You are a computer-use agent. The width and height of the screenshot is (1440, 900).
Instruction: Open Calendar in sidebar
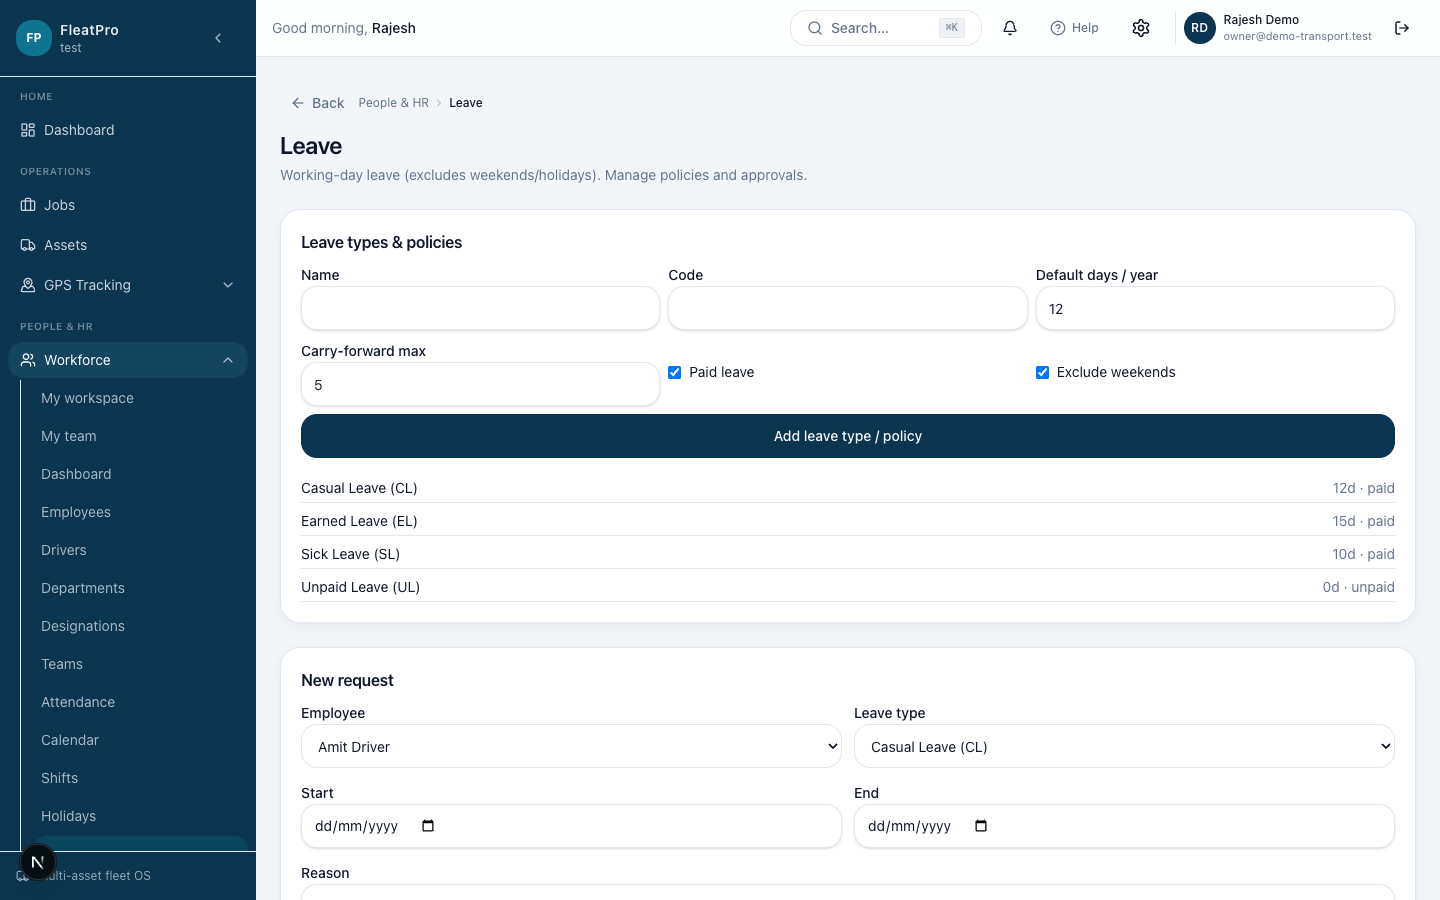pyautogui.click(x=70, y=740)
